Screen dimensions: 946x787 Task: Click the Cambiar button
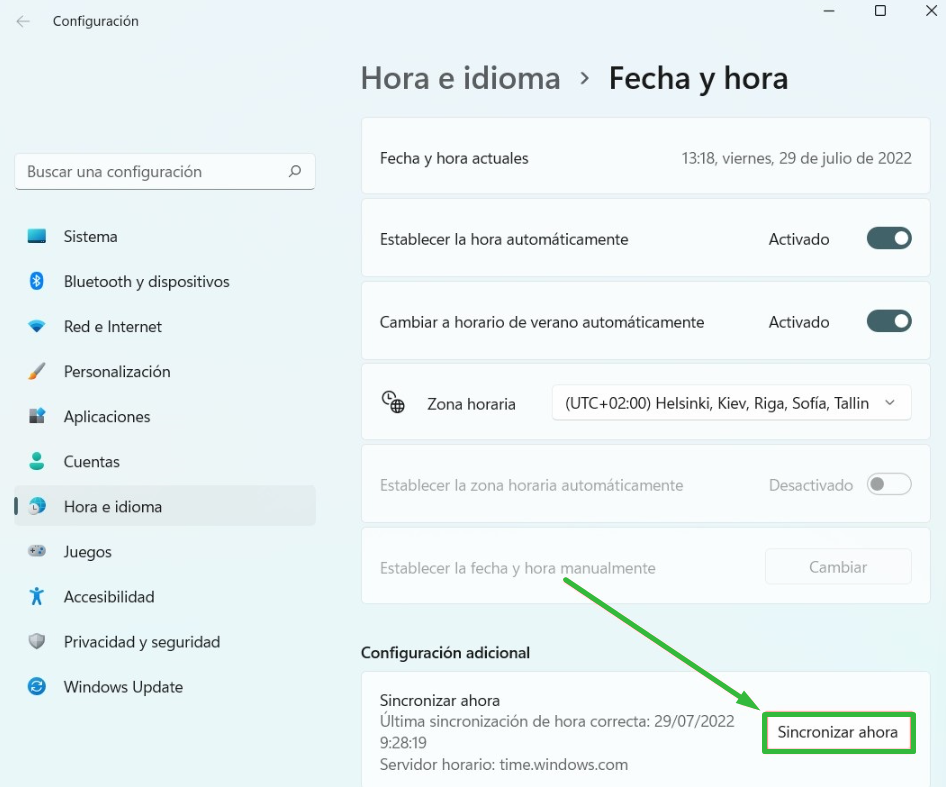(838, 567)
